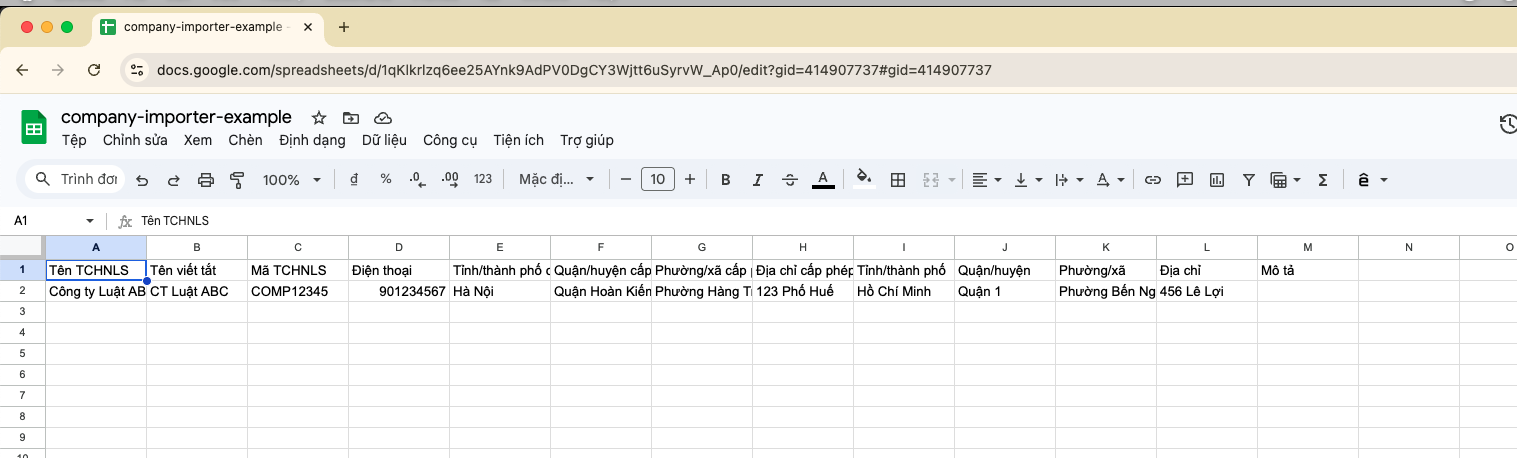The image size is (1517, 458).
Task: Open the Định dạng menu
Action: point(312,140)
